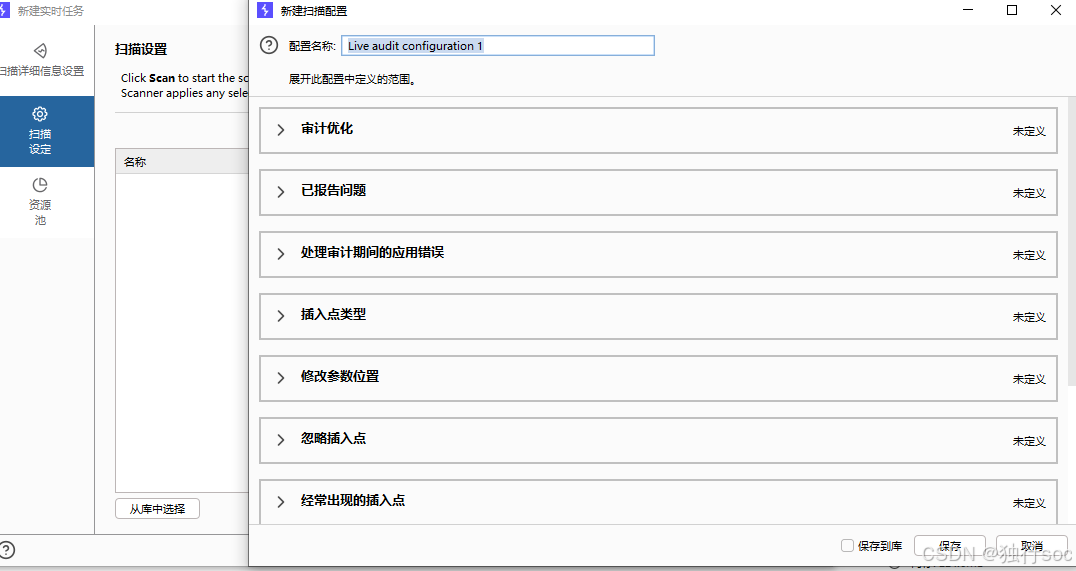This screenshot has width=1076, height=571.
Task: Click the 经常出现的插入点 heading text
Action: pos(353,500)
